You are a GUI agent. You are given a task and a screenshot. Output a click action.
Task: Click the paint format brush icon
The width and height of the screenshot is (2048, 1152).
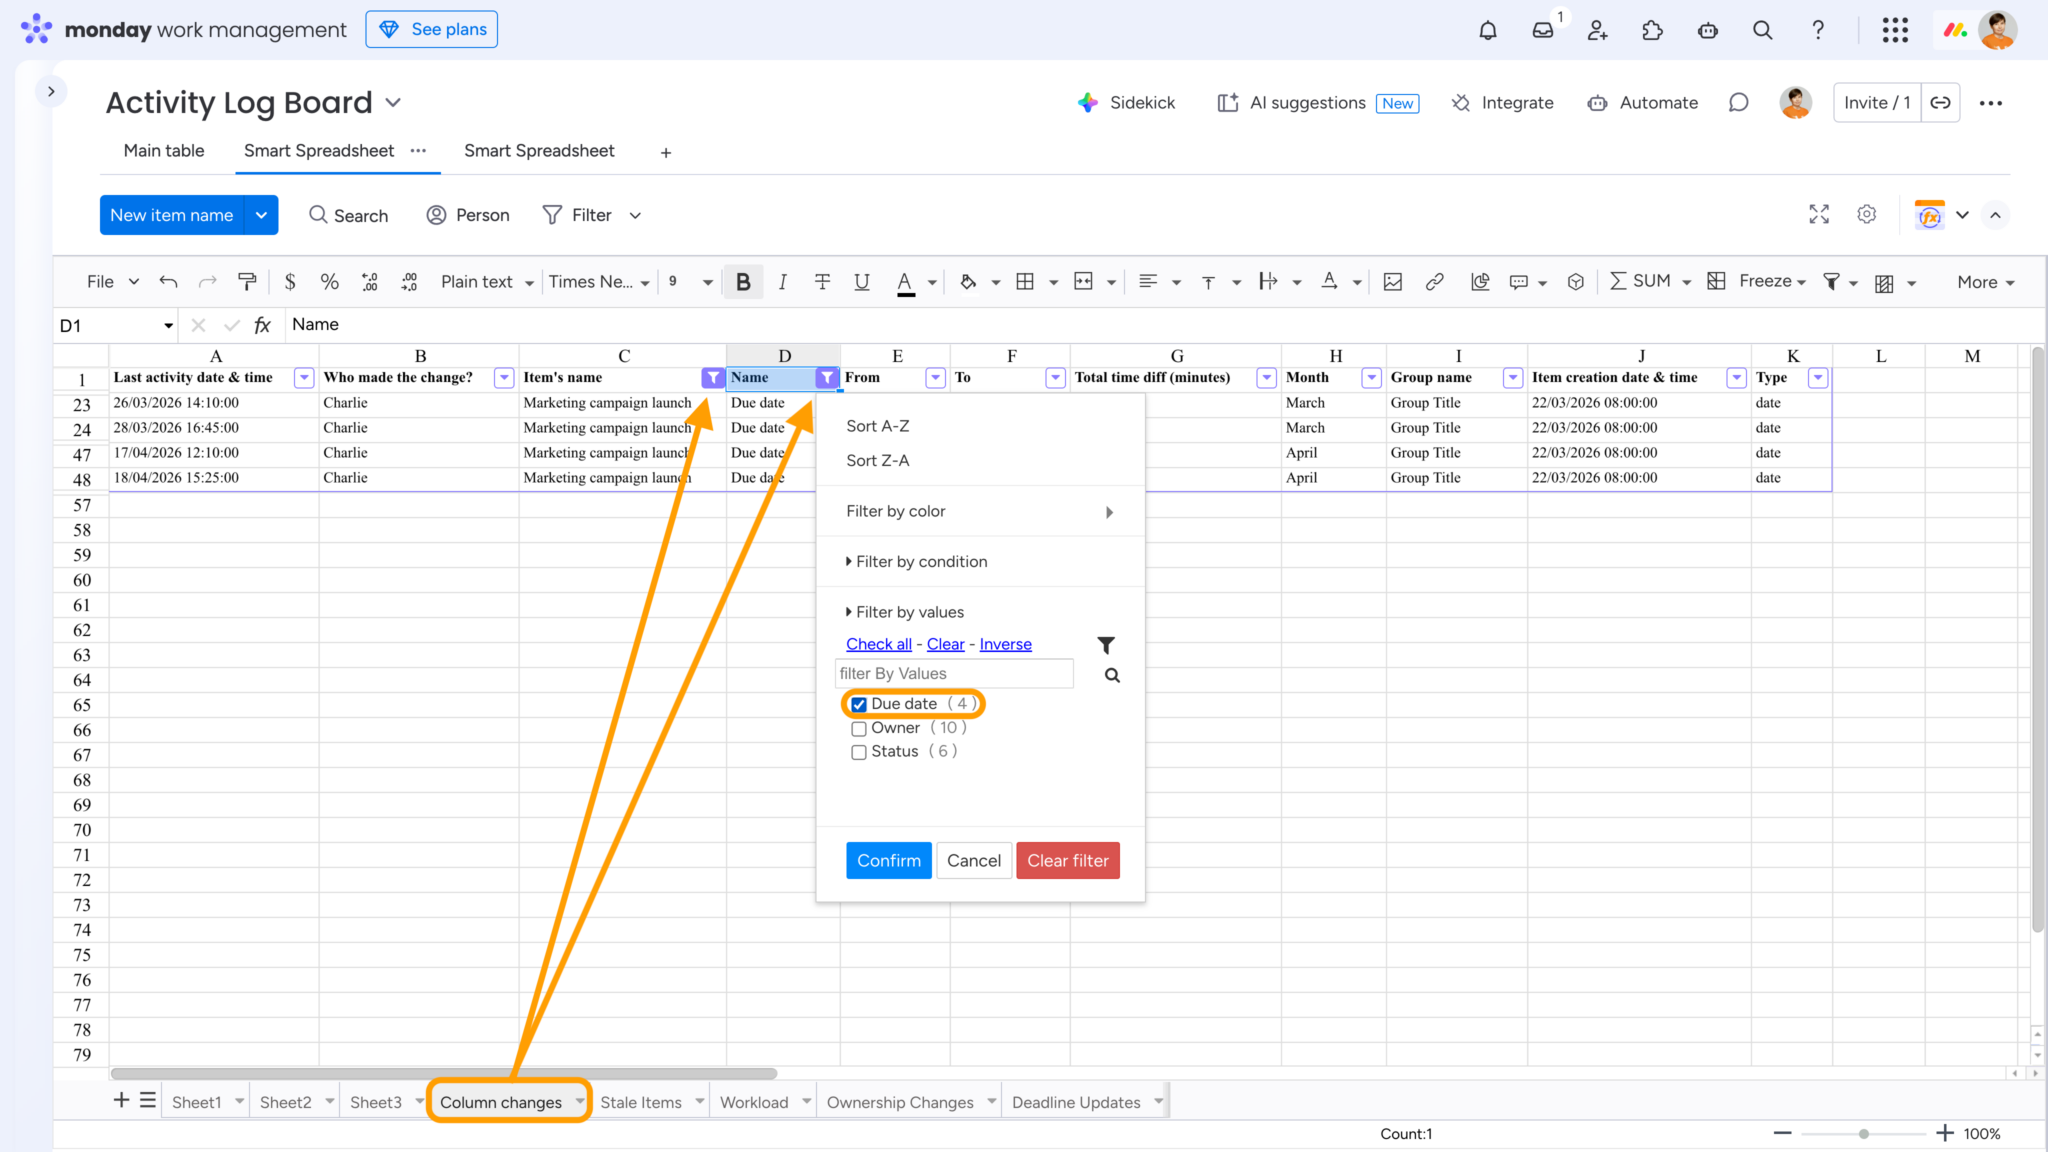(x=247, y=282)
